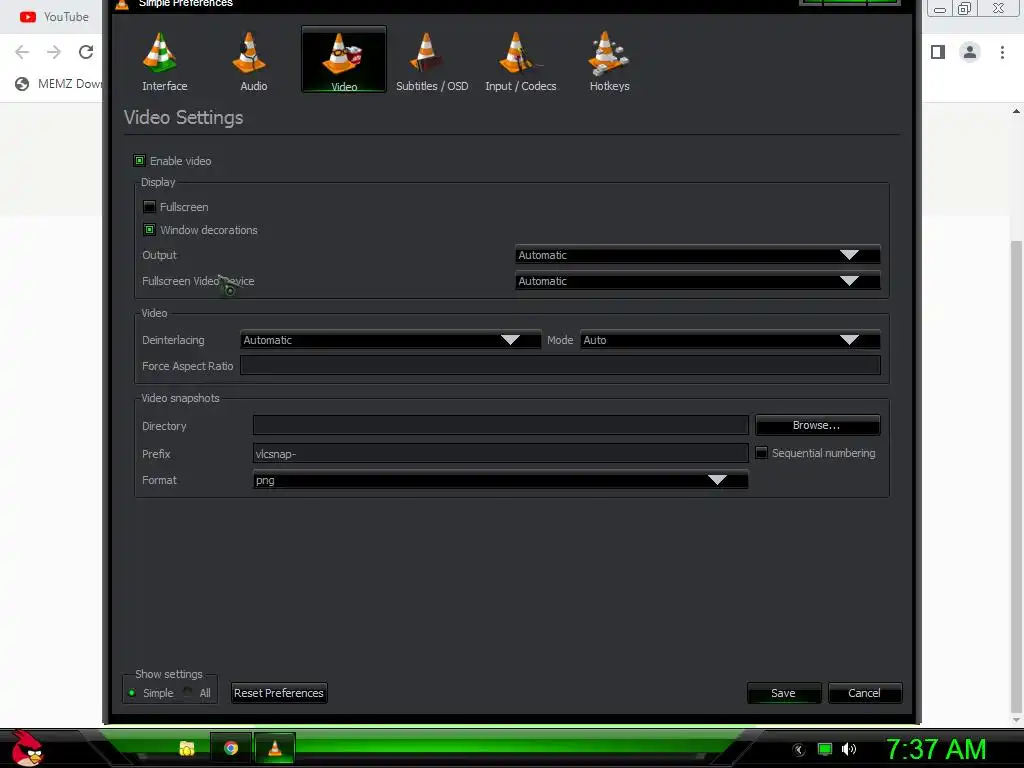The image size is (1024, 768).
Task: Open the deinterlacing Mode dropdown
Action: pos(730,340)
